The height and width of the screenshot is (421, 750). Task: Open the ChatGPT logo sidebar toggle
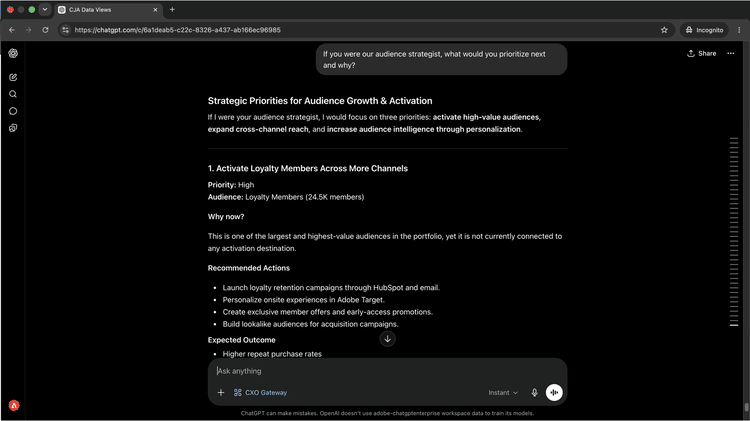[x=13, y=53]
